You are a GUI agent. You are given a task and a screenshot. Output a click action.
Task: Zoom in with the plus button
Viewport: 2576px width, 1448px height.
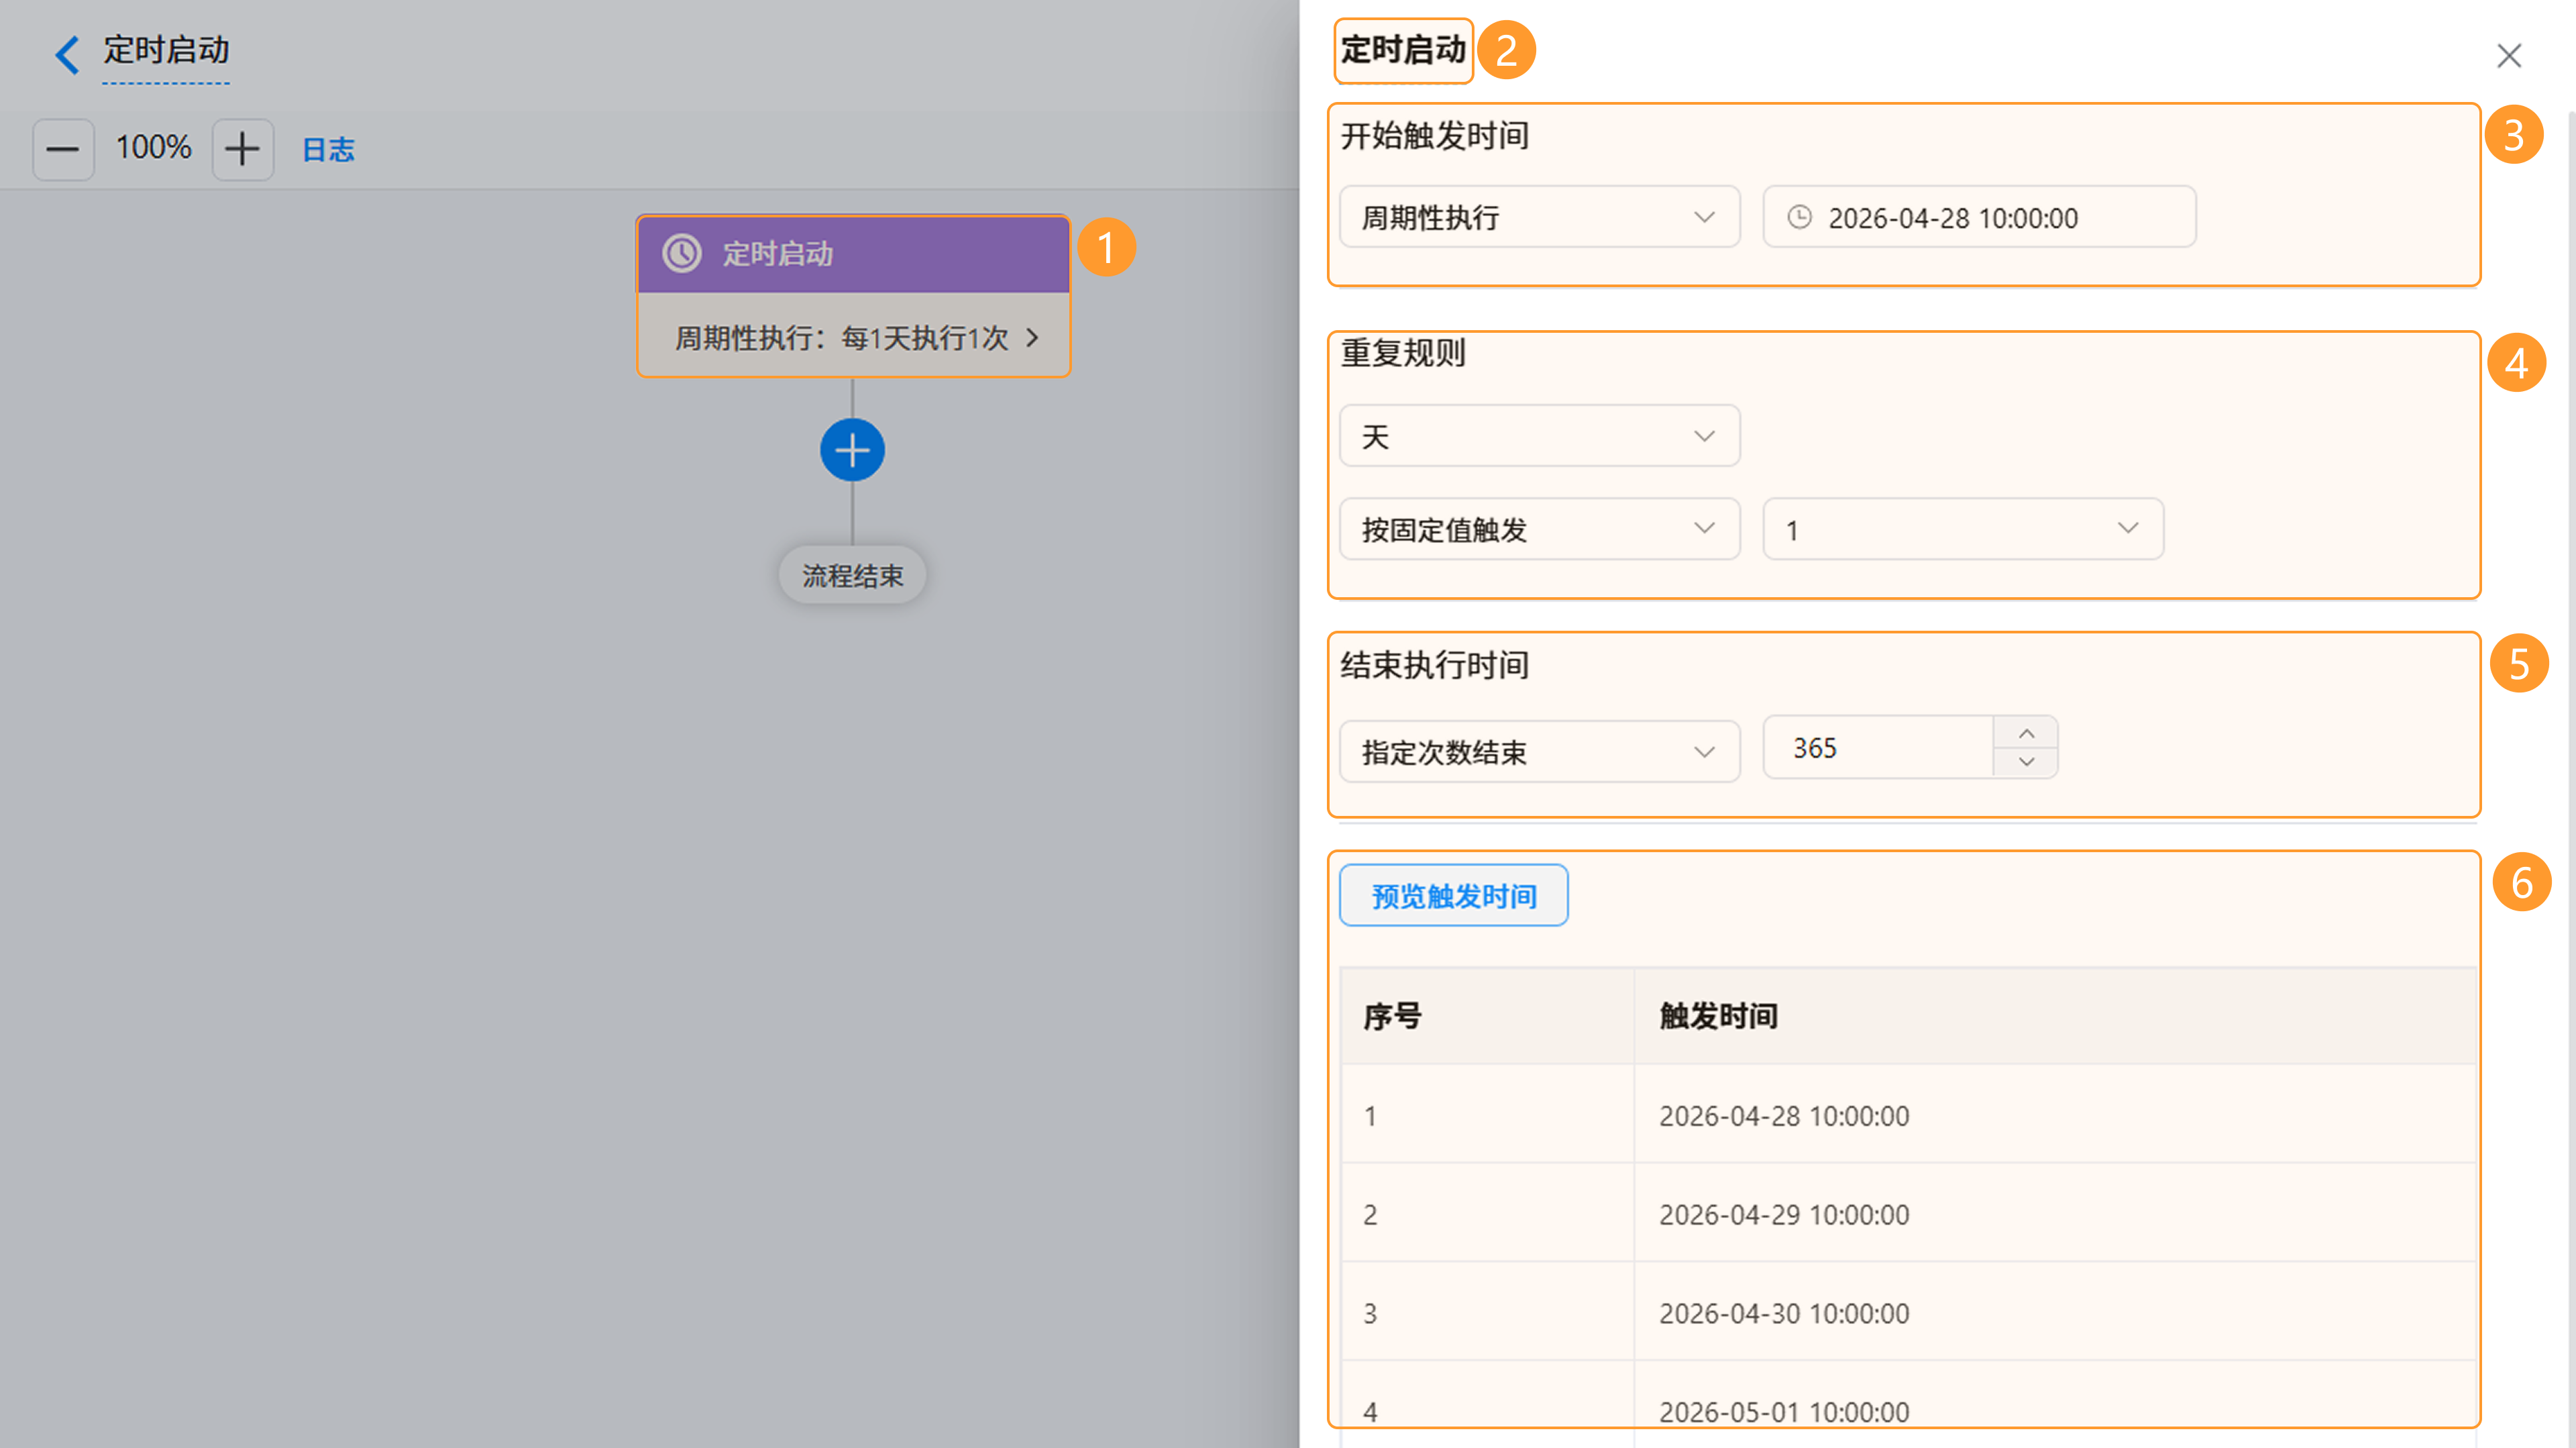242,150
